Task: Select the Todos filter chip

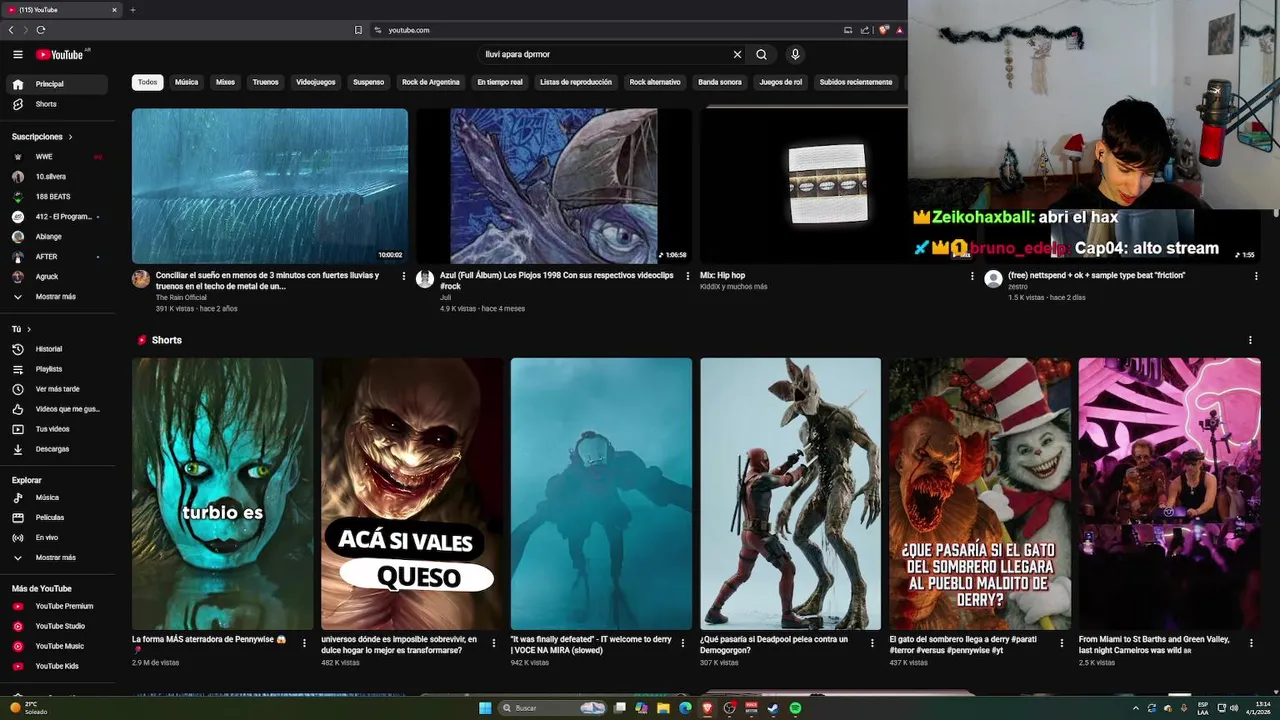Action: [x=148, y=82]
